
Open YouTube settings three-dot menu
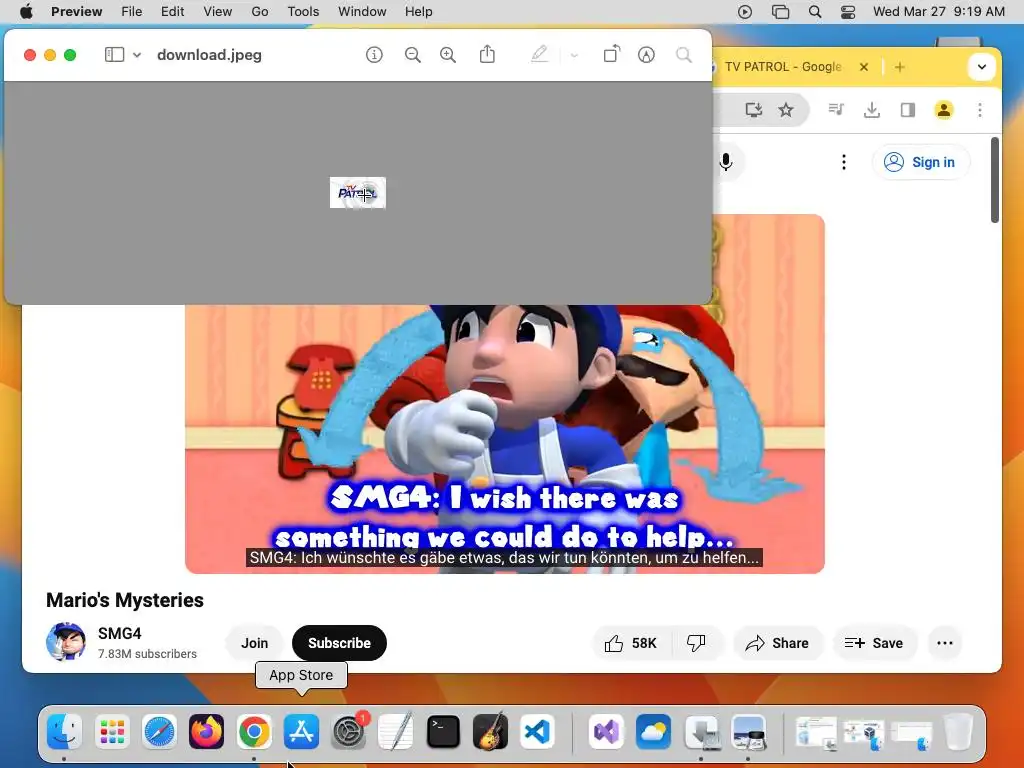coord(844,162)
